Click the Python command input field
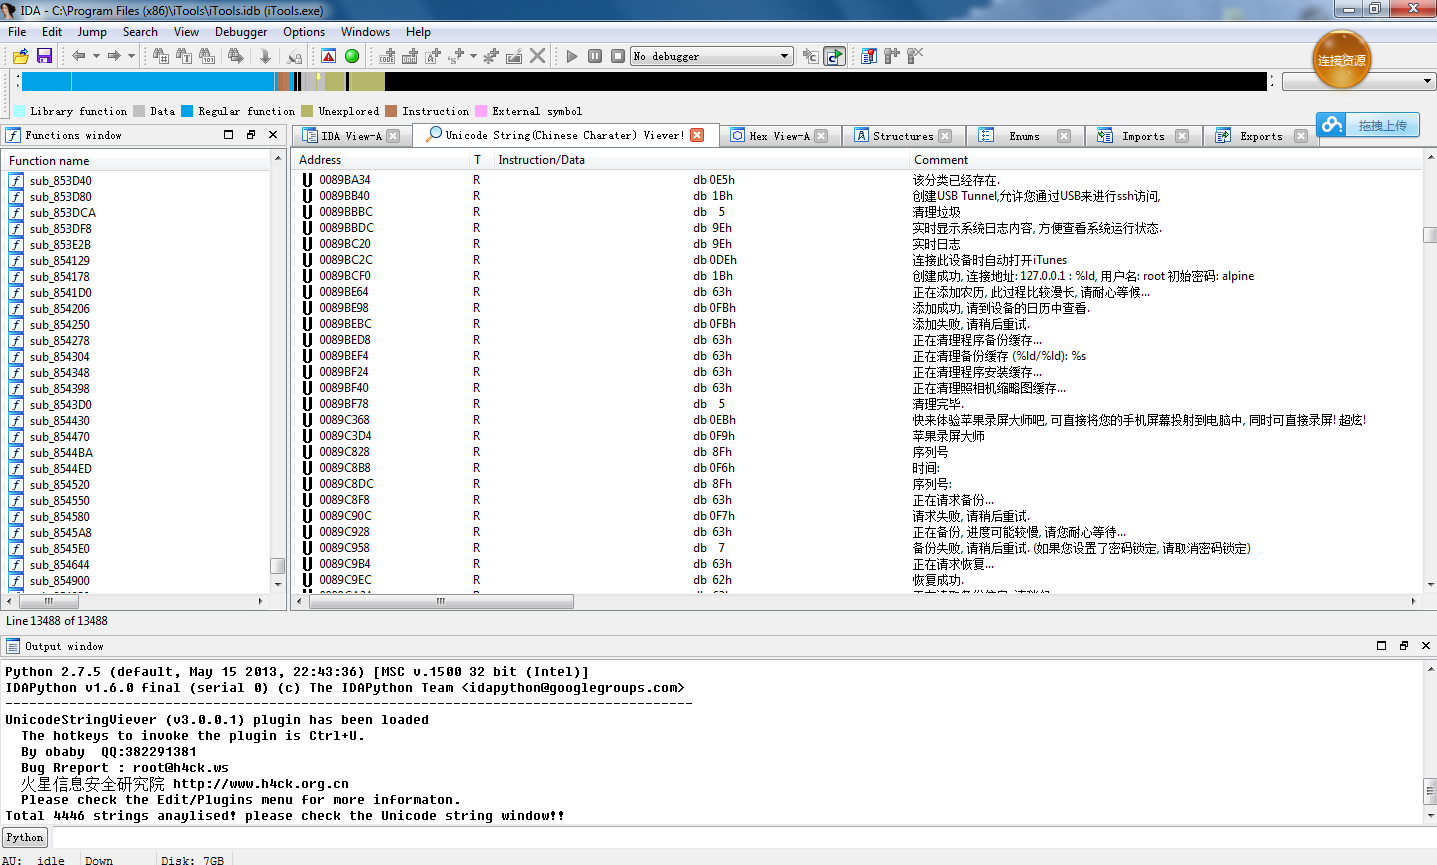Screen dimensions: 1437x865 pos(742,838)
